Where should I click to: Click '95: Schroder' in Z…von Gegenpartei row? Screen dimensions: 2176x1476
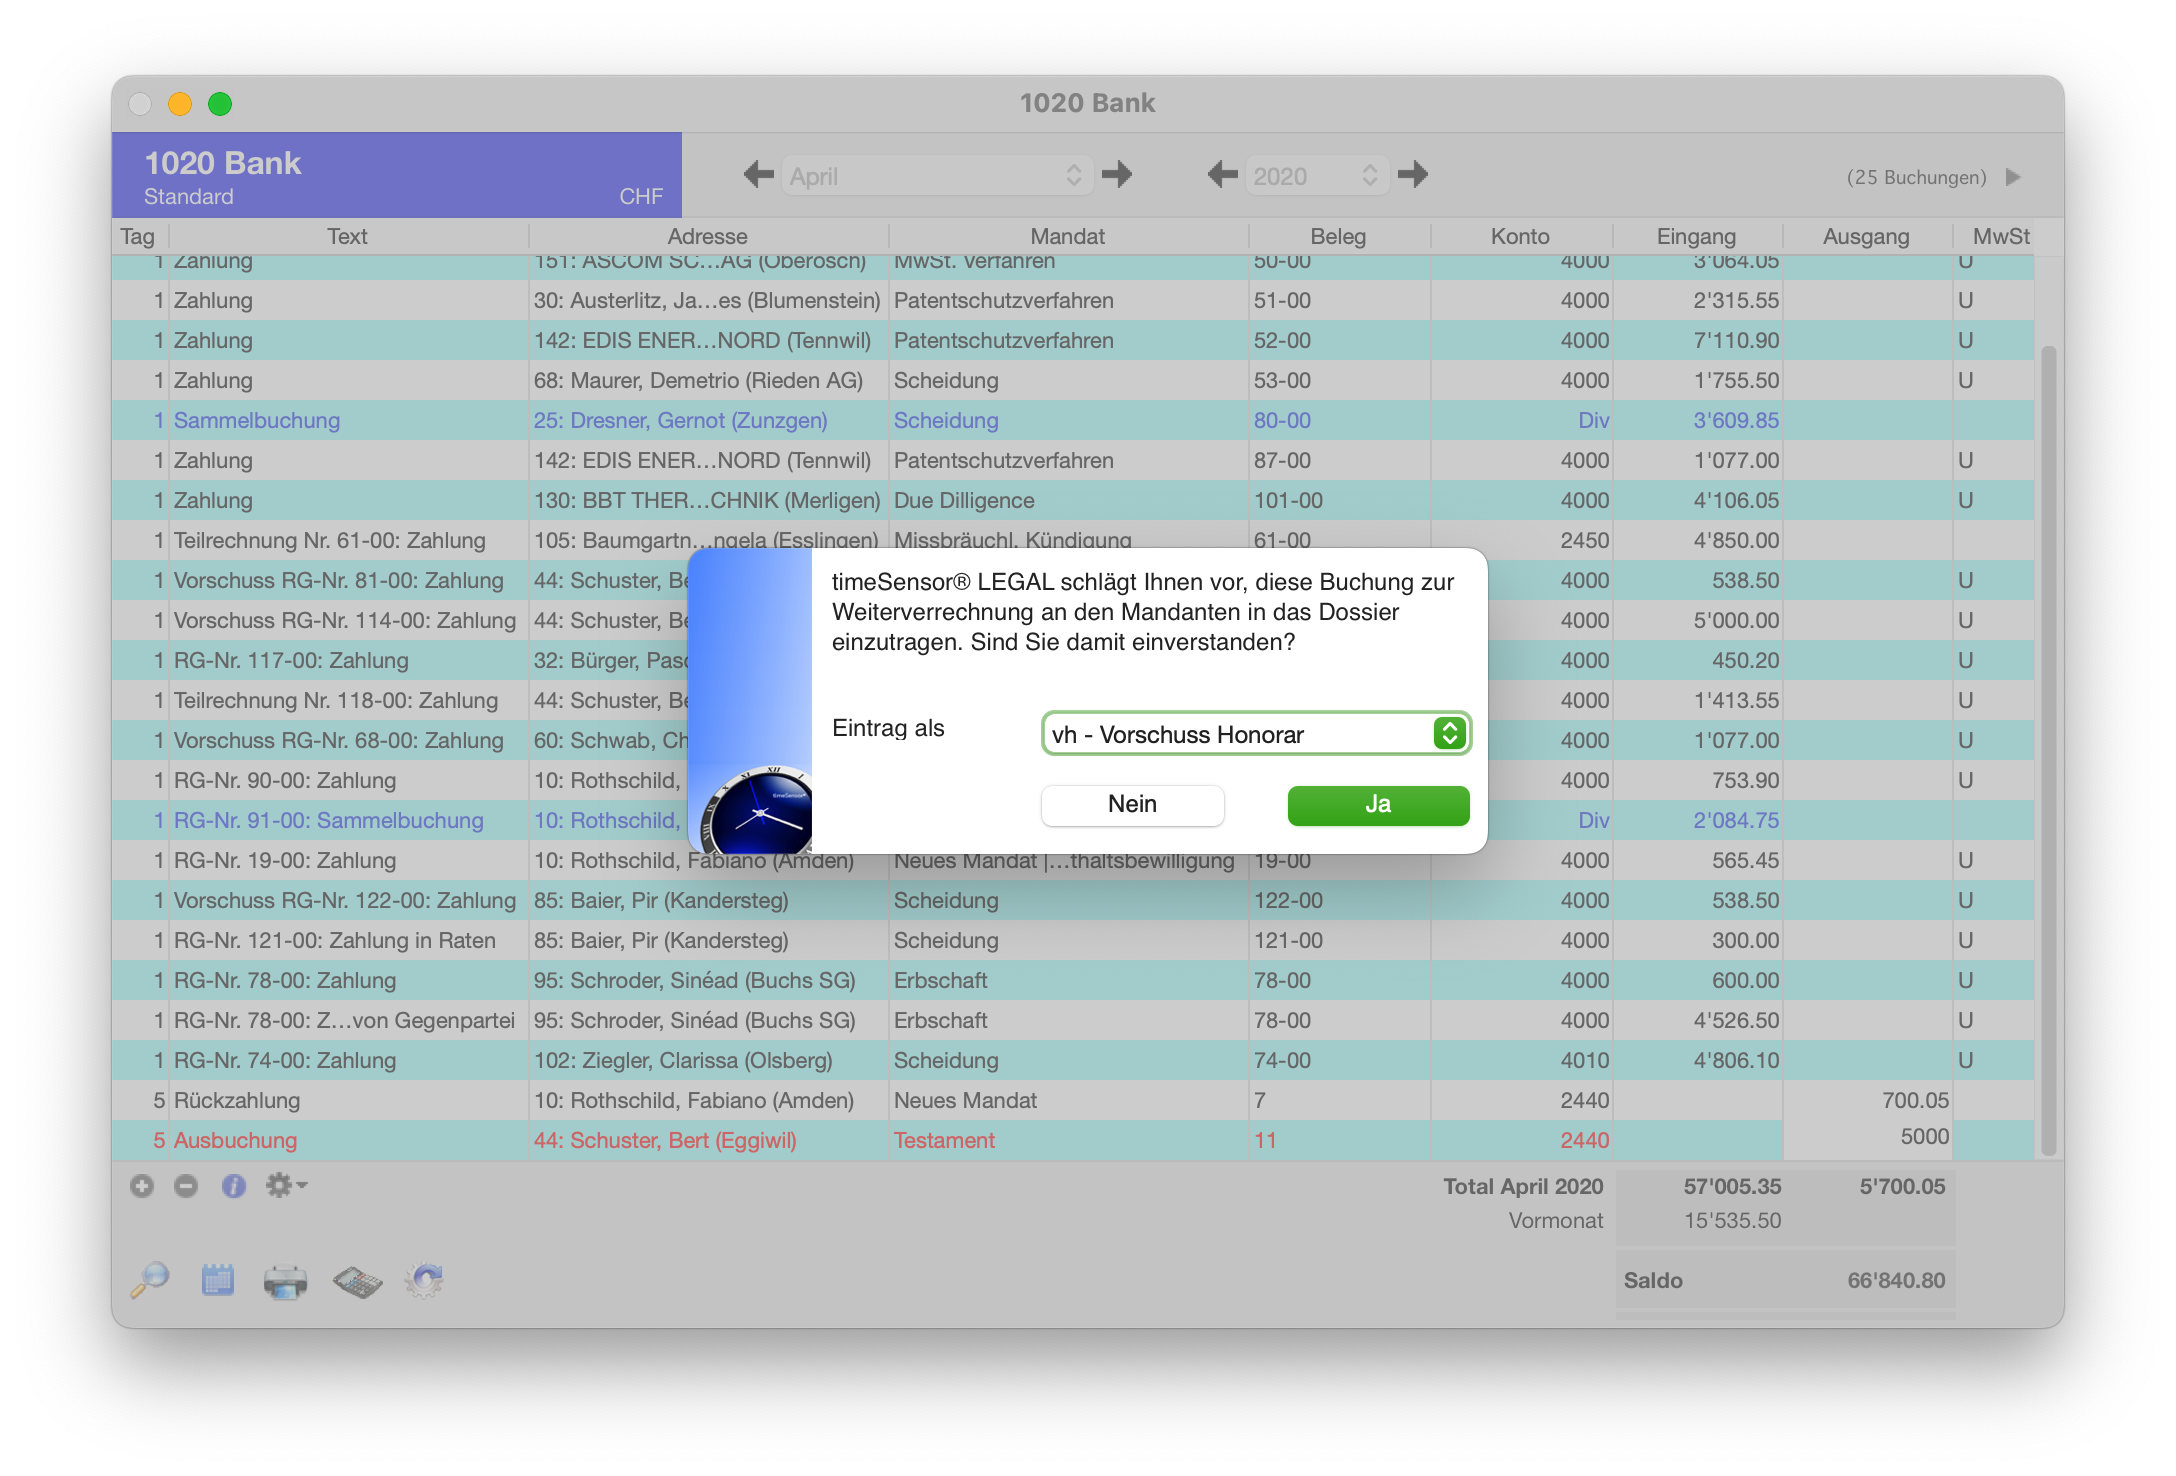[695, 1020]
